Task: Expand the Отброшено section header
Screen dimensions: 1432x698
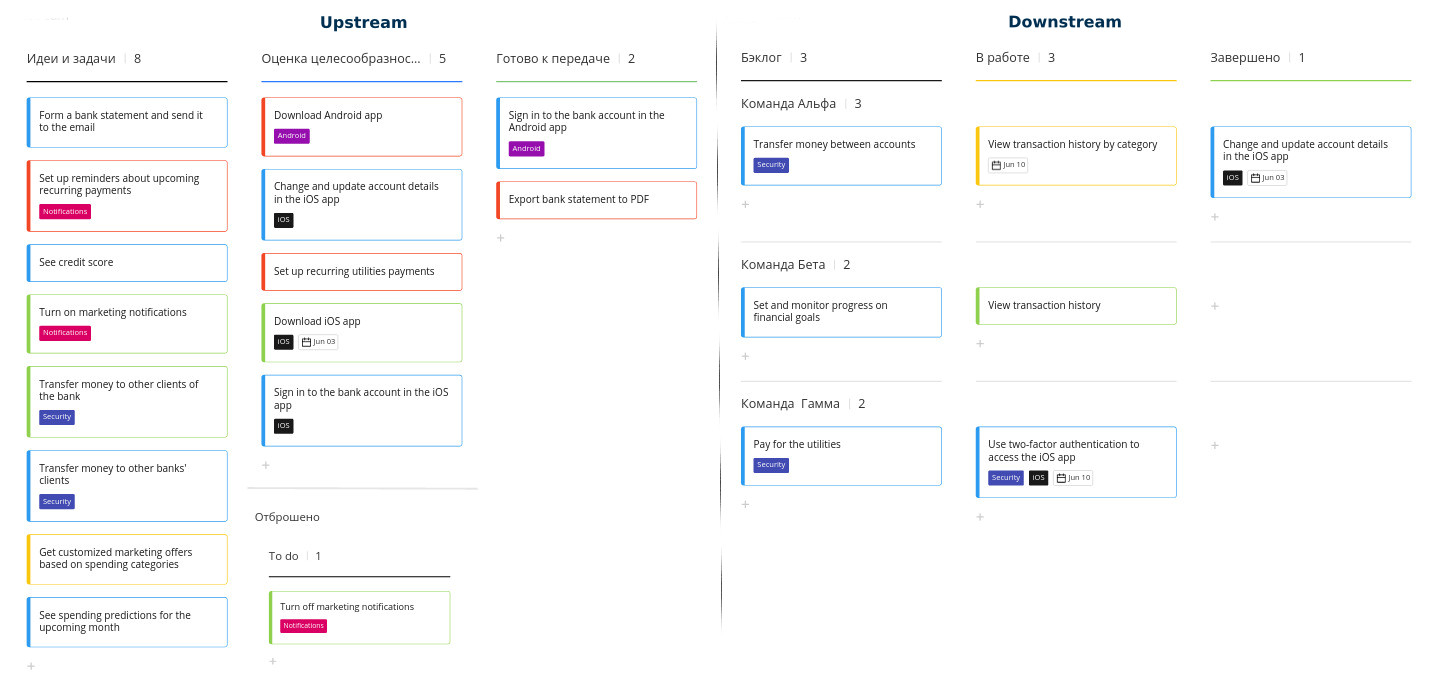Action: 287,518
